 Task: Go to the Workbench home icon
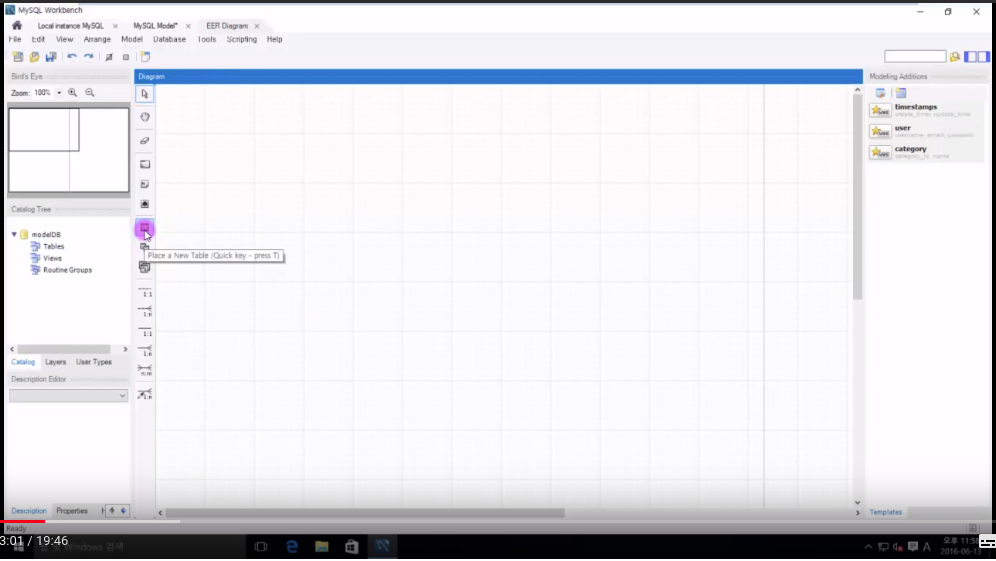click(17, 26)
